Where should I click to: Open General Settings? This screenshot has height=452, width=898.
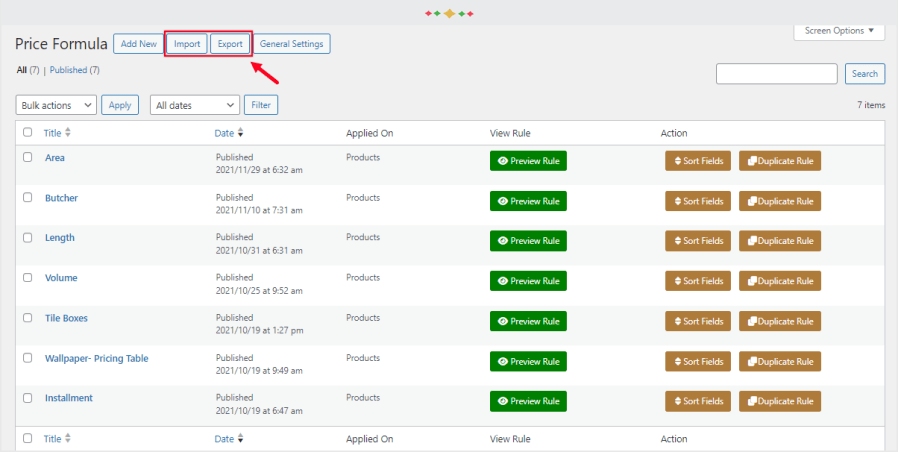(291, 44)
